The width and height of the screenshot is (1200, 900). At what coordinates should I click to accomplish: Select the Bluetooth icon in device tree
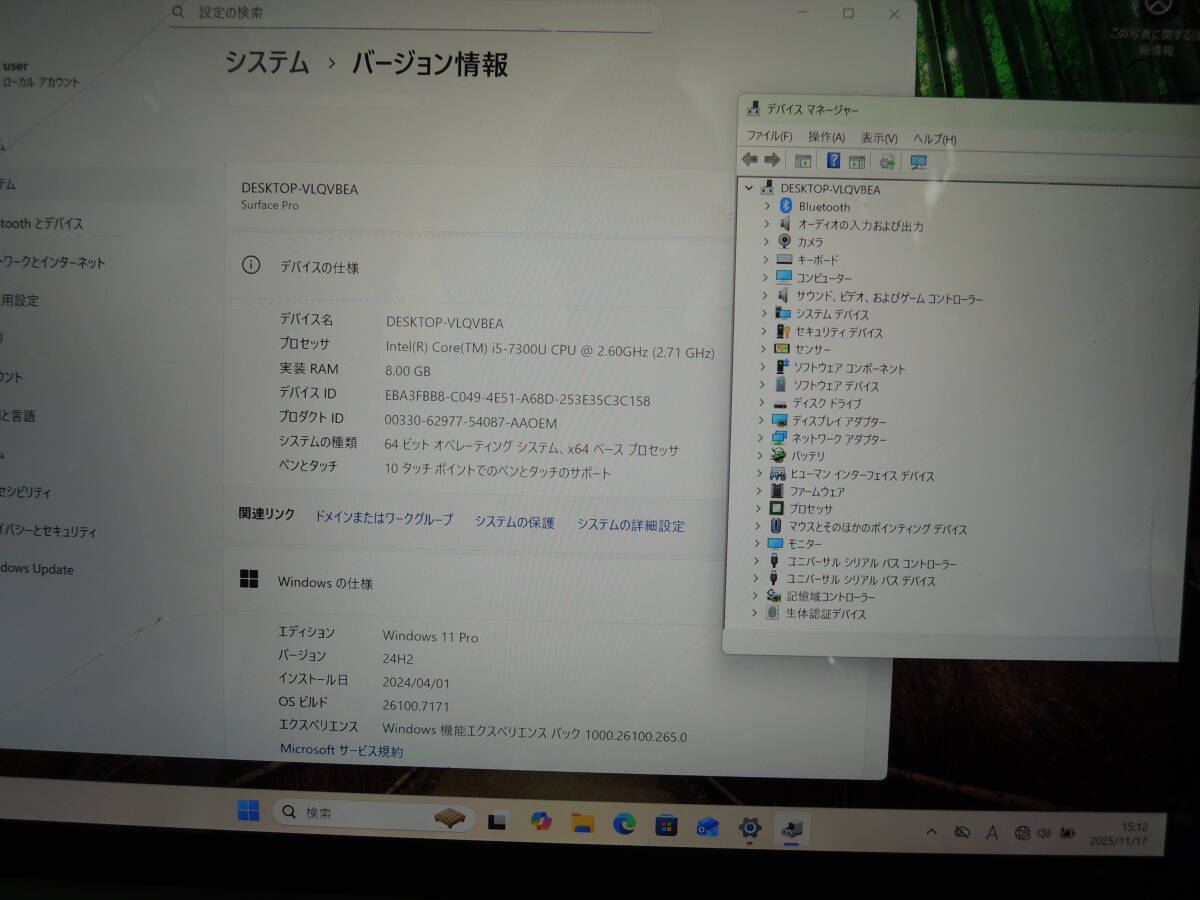[785, 206]
